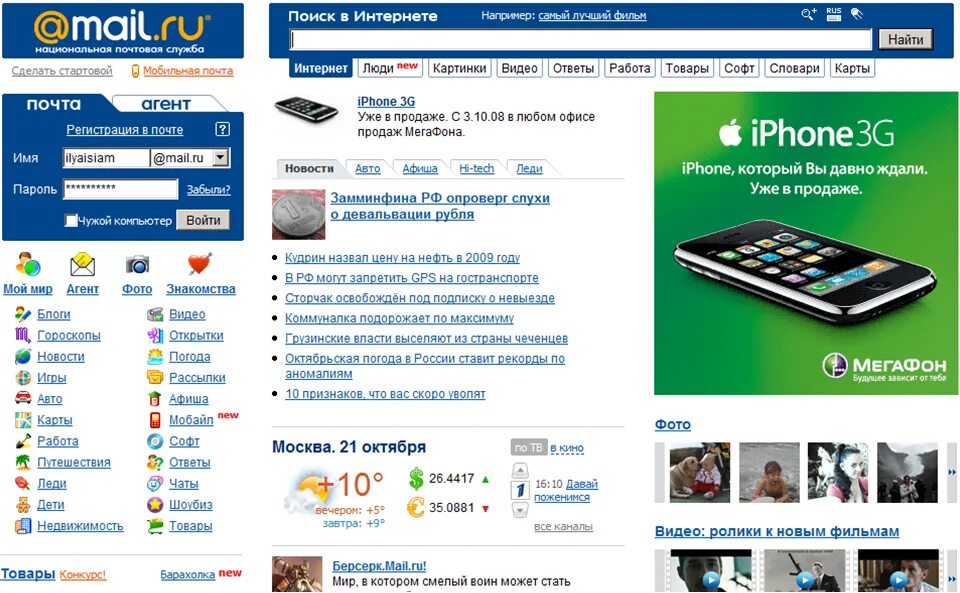Switch to the агент login tab

click(x=166, y=104)
